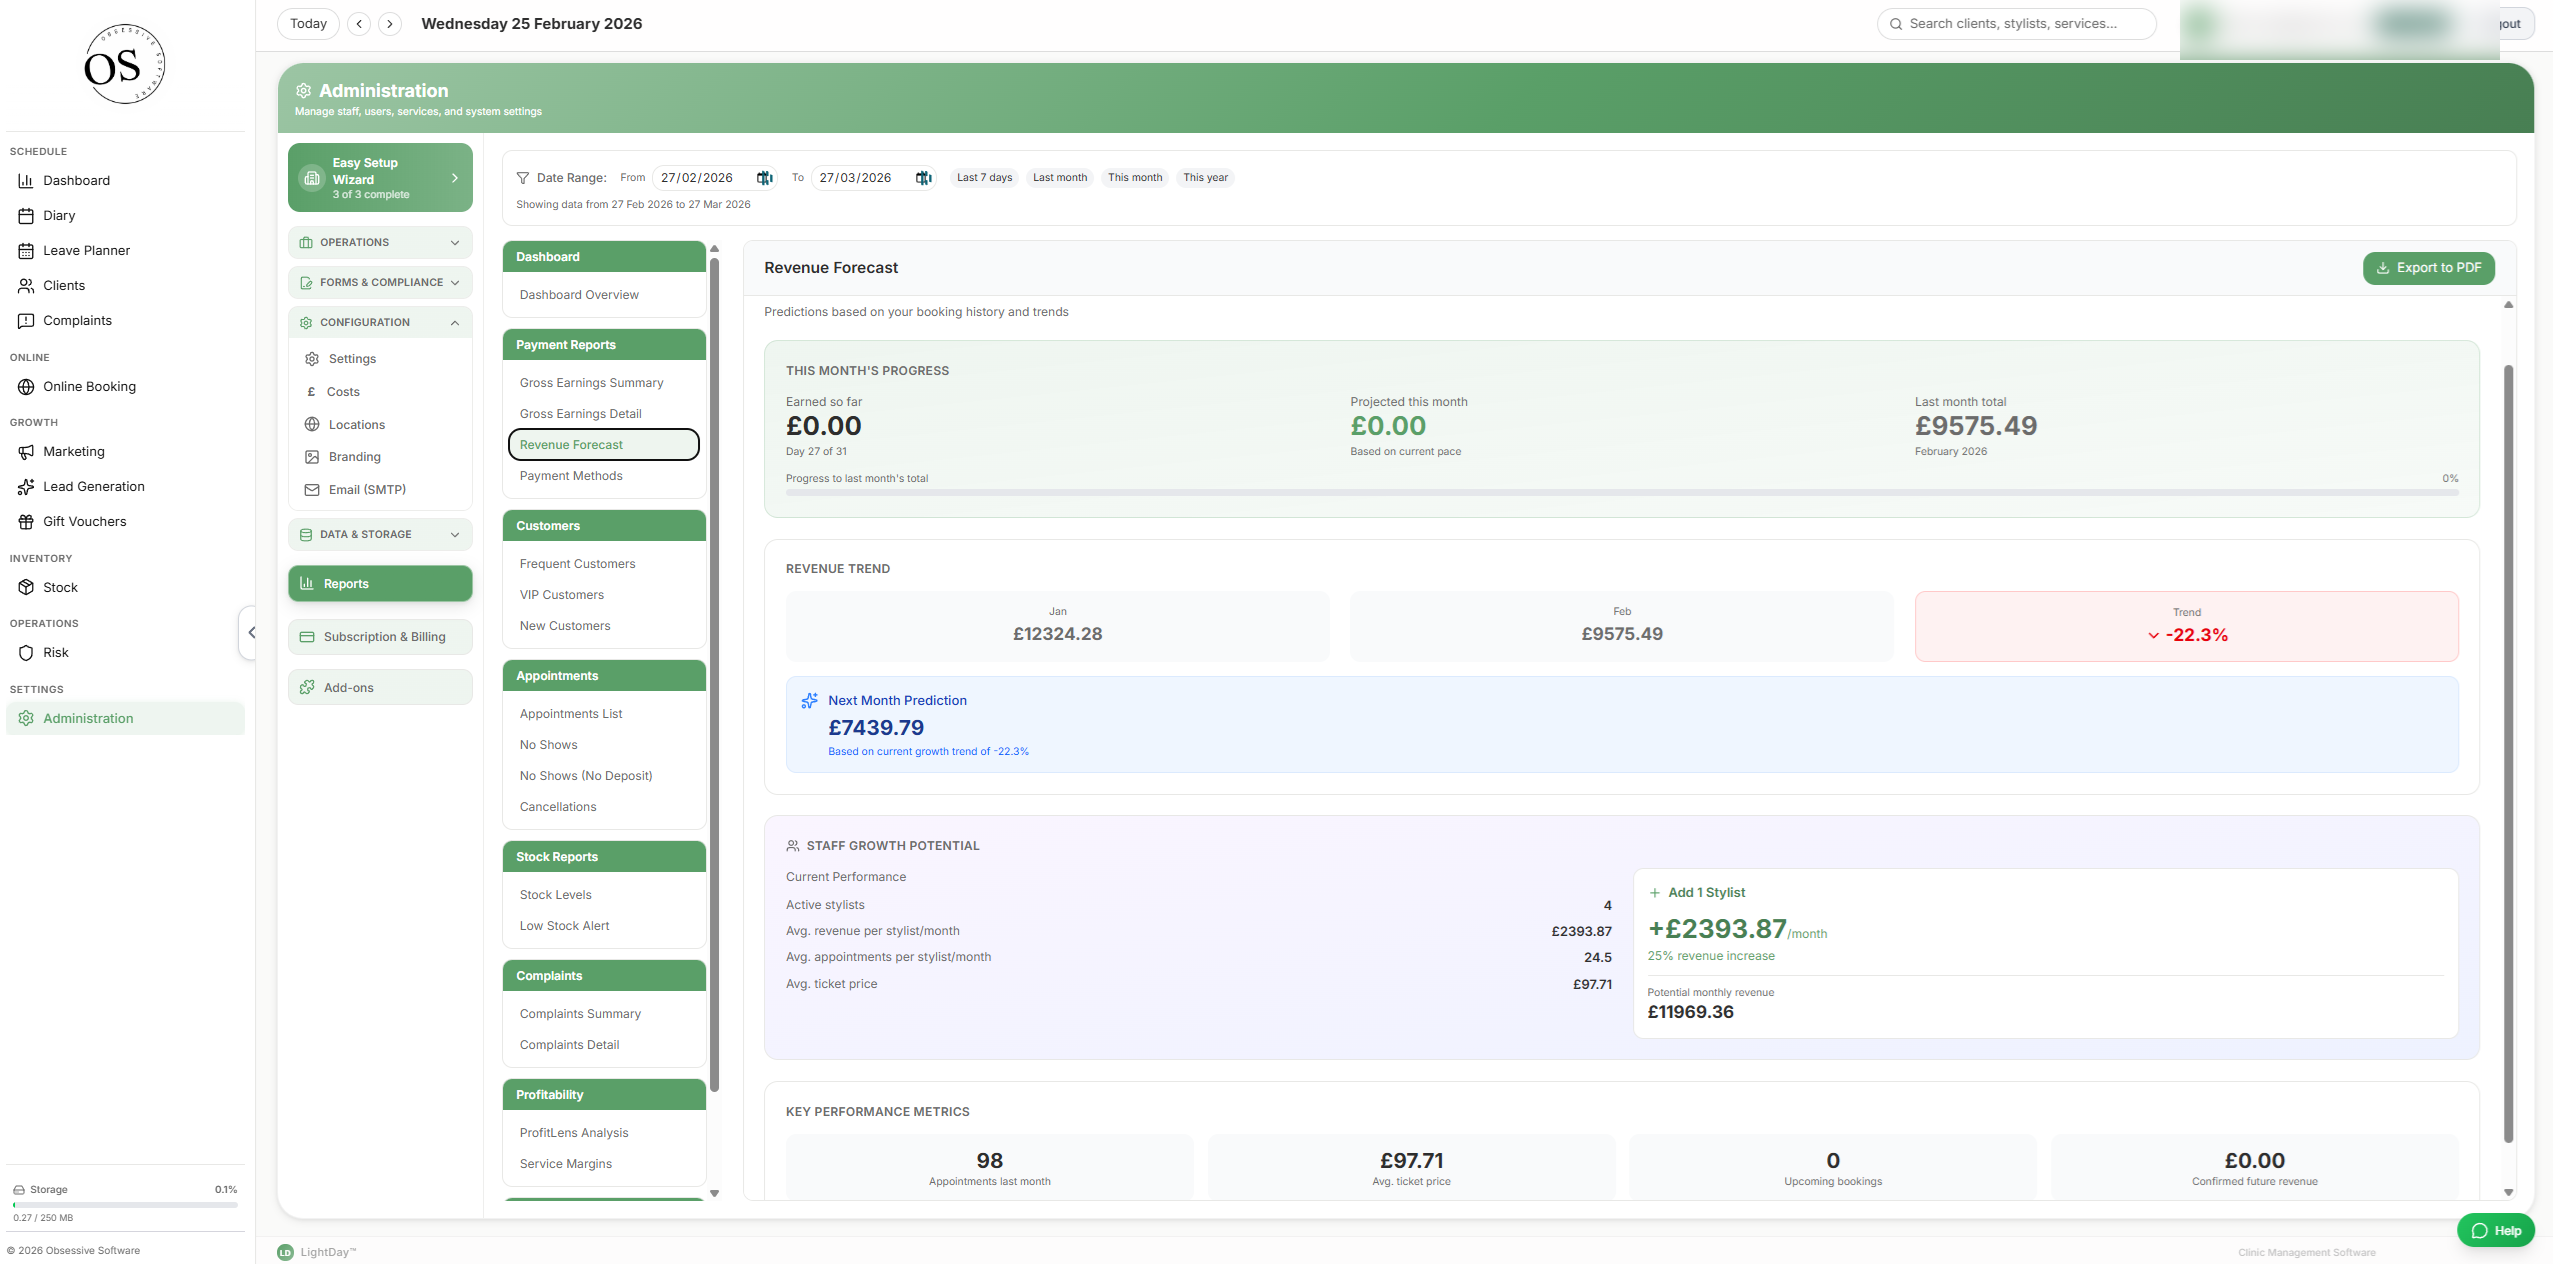Click the Diary calendar icon
Screen dimensions: 2553x1264
tap(26, 216)
